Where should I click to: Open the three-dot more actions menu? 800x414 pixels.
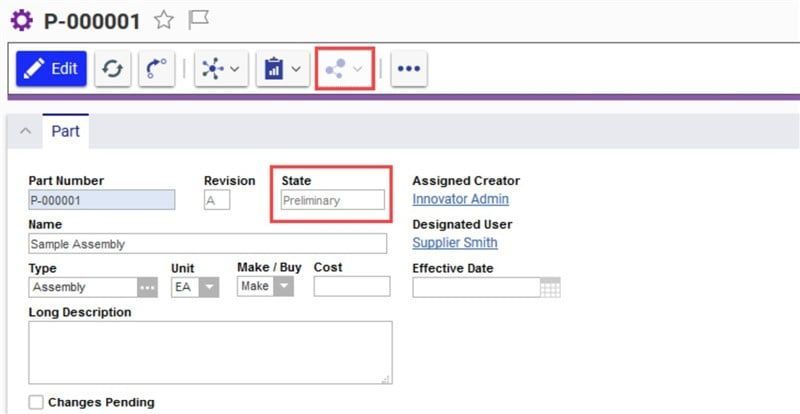point(409,69)
